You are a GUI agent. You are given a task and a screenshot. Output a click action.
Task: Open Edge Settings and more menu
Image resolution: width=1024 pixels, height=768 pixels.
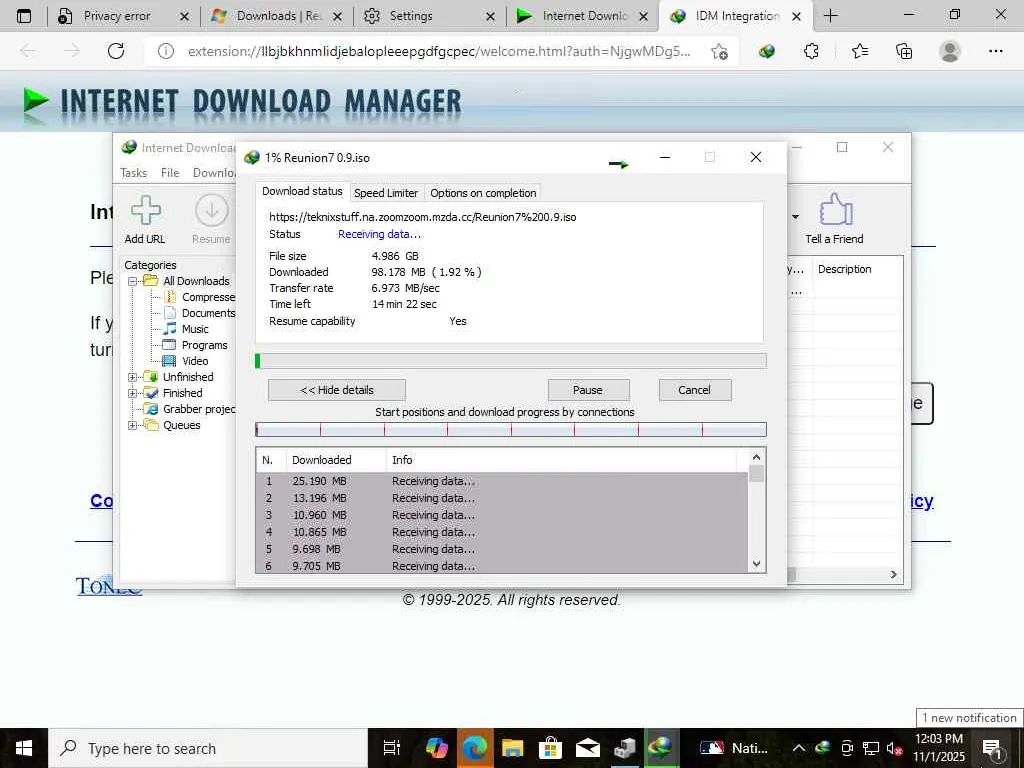[995, 51]
